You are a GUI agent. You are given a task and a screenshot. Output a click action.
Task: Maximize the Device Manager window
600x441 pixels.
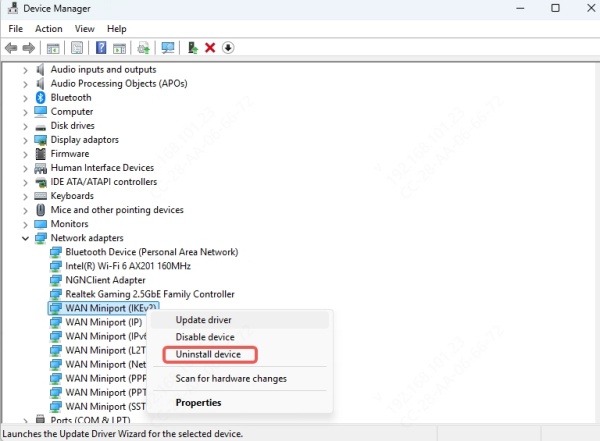(555, 8)
